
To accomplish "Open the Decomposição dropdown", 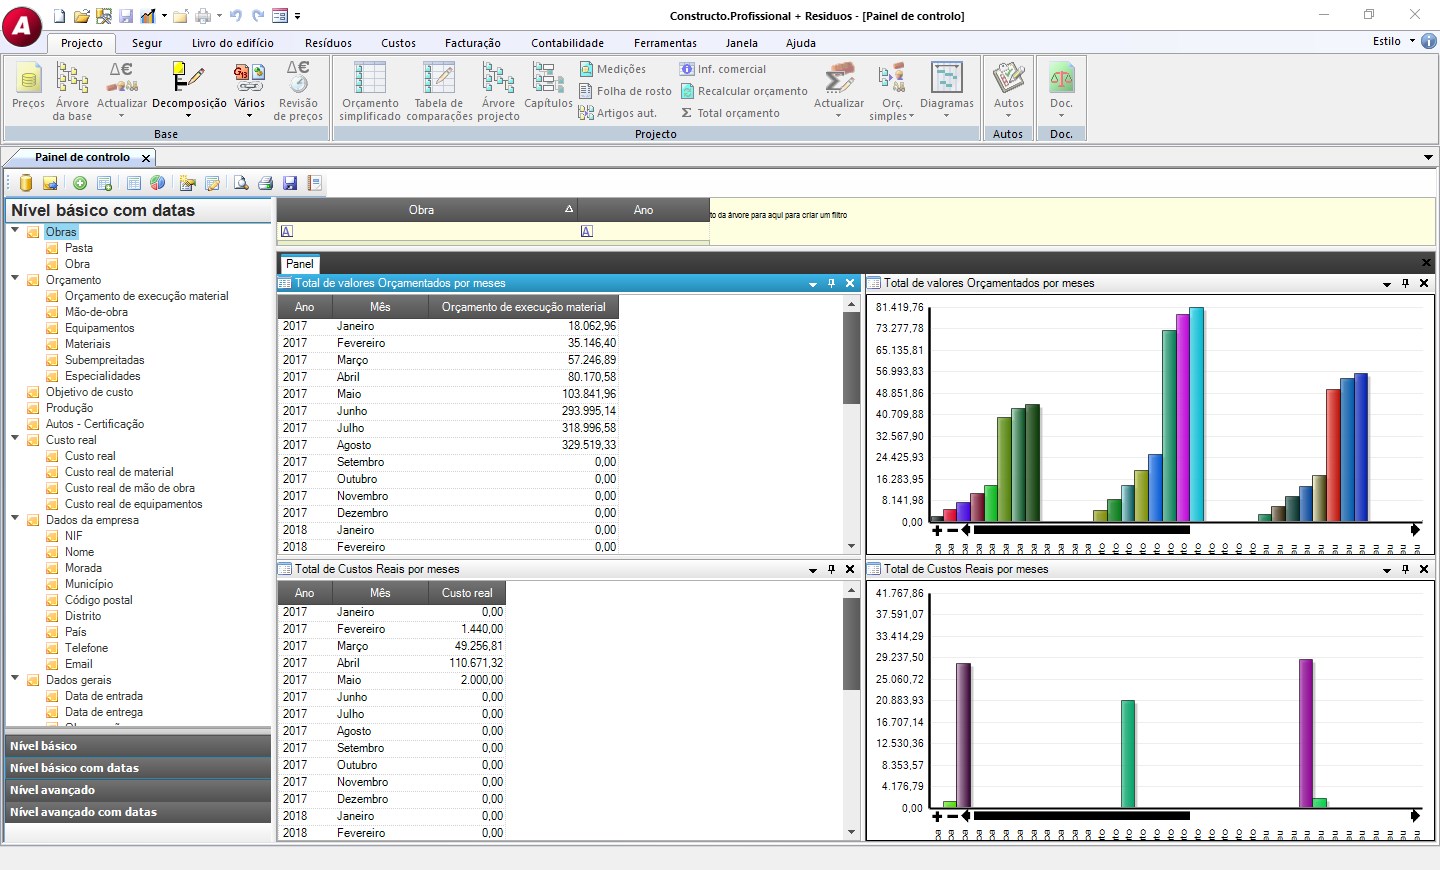I will coord(189,117).
